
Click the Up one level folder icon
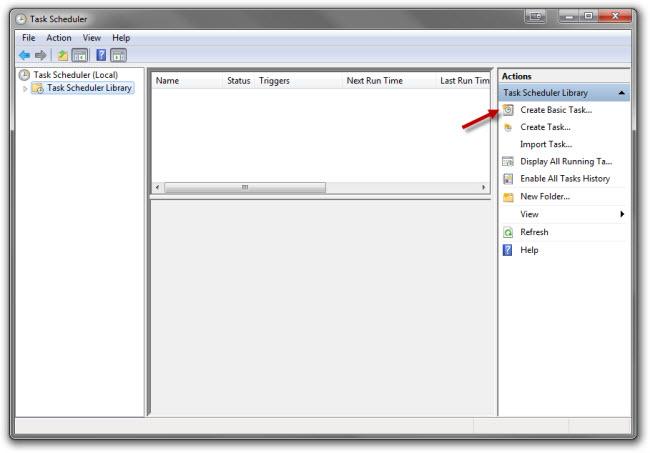63,55
